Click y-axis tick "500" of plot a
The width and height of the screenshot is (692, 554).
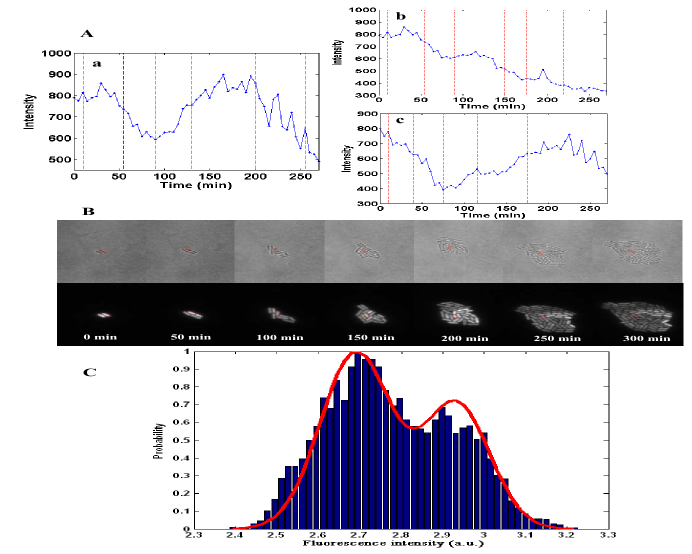click(x=62, y=160)
